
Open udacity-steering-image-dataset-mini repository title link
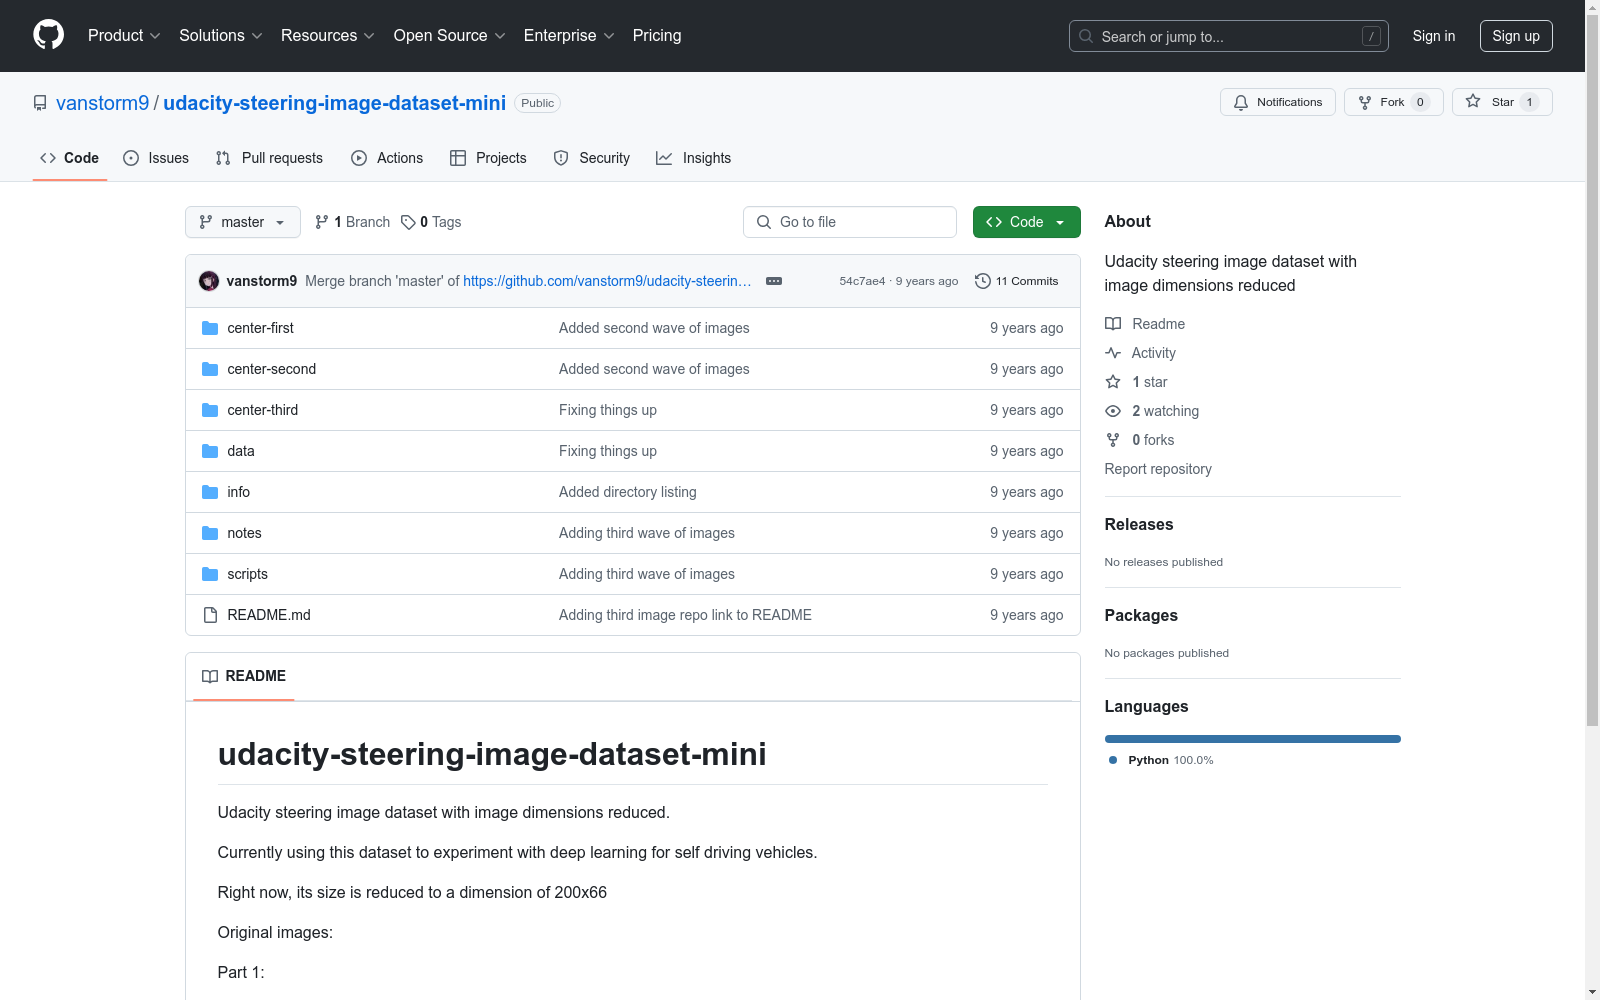pos(335,103)
